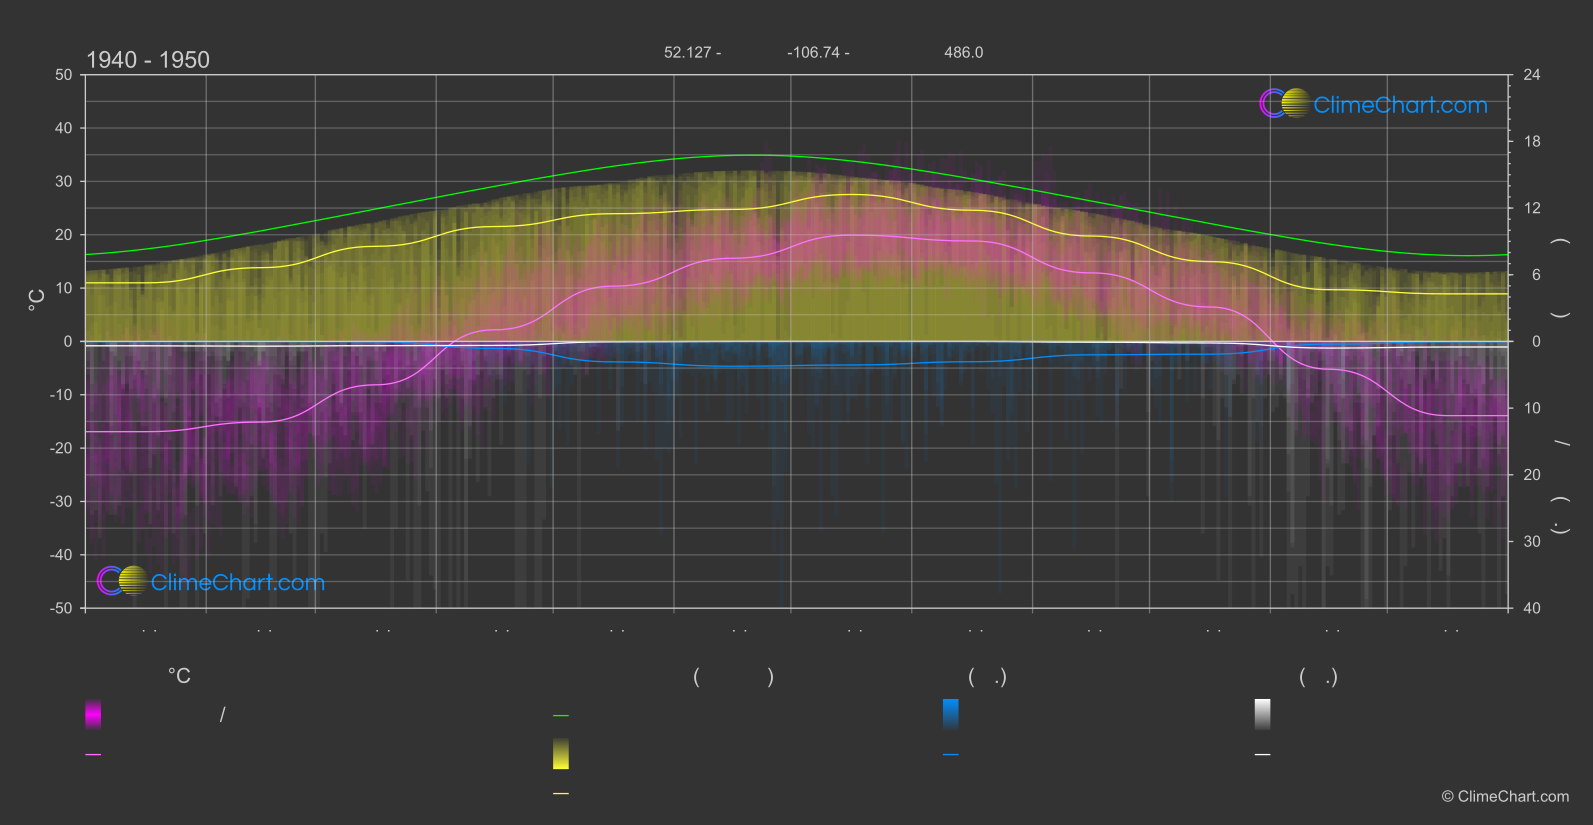Image resolution: width=1593 pixels, height=825 pixels.
Task: Click the 1940 - 1950 chart title
Action: click(x=148, y=60)
